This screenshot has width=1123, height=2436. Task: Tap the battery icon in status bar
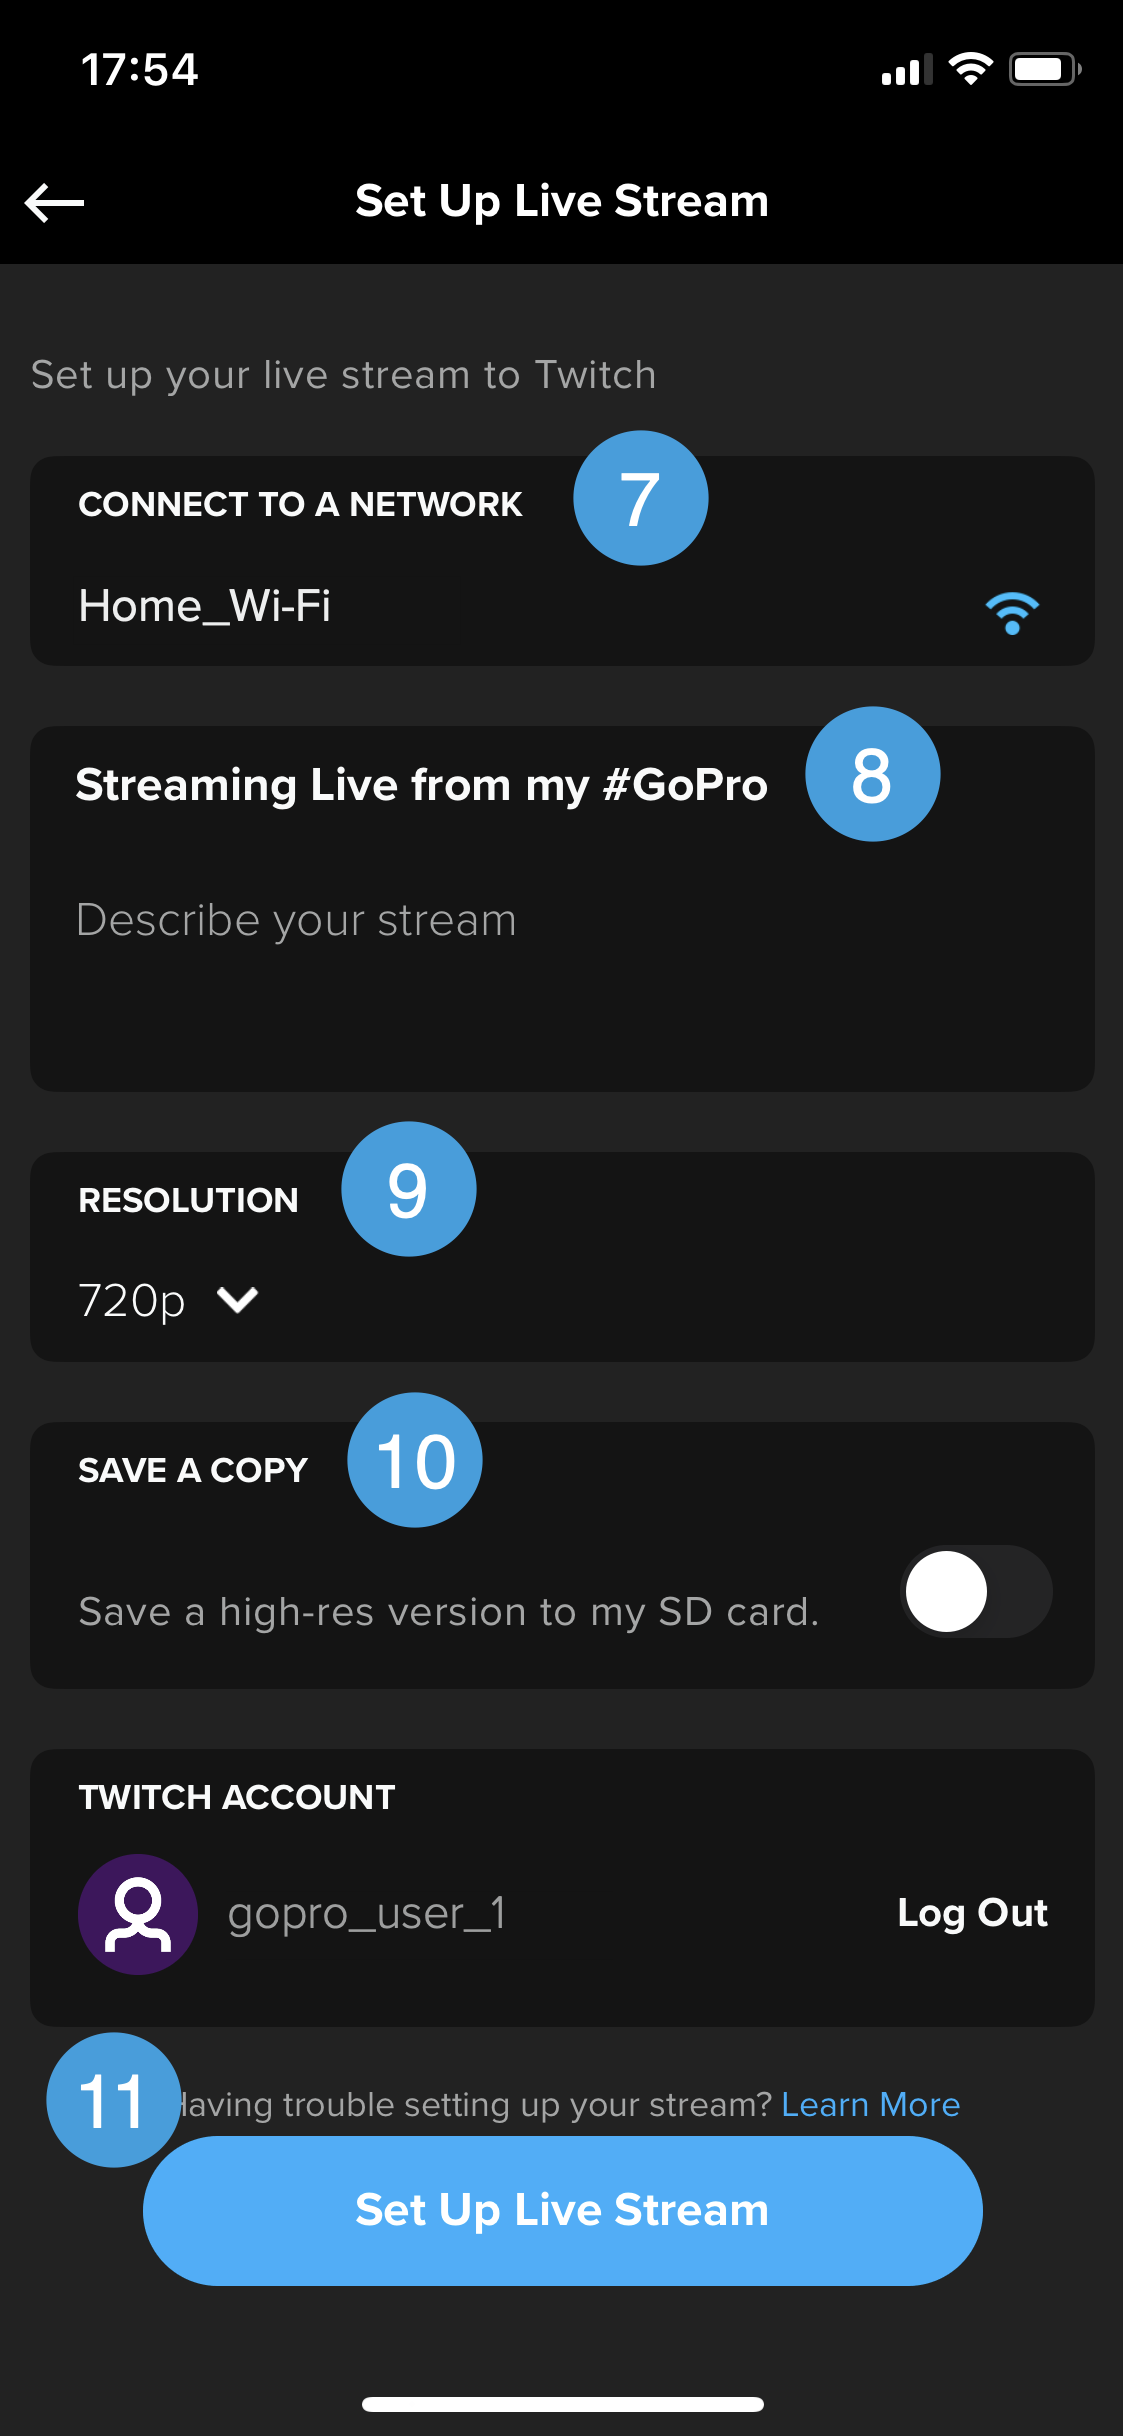click(1045, 69)
